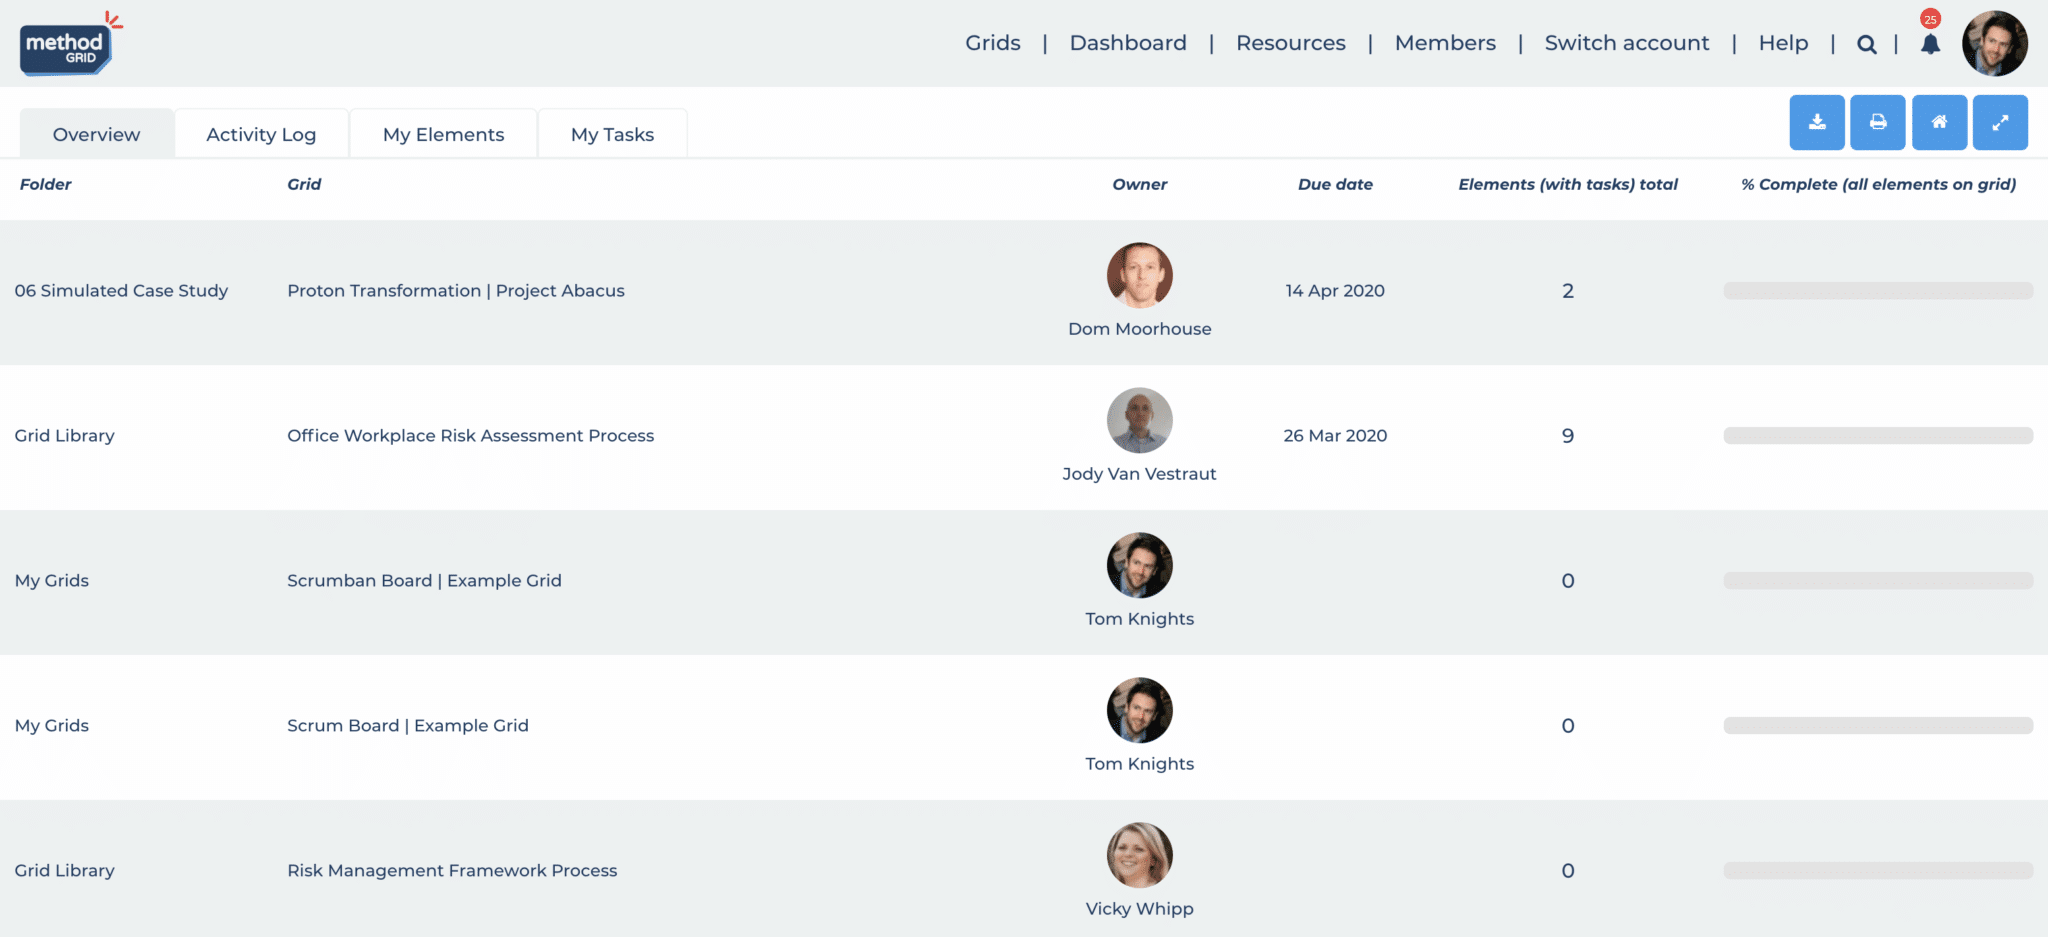Viewport: 2048px width, 937px height.
Task: Click the print button icon
Action: (1878, 122)
